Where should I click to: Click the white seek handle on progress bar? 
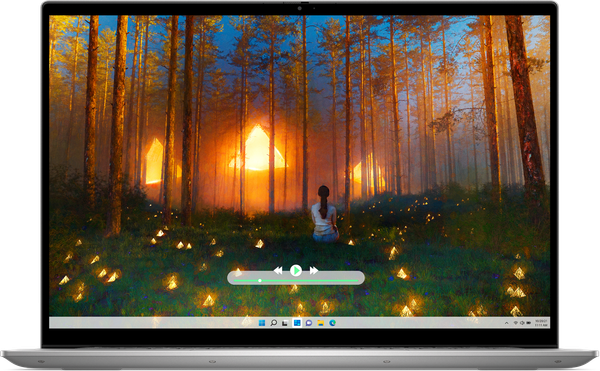click(260, 281)
